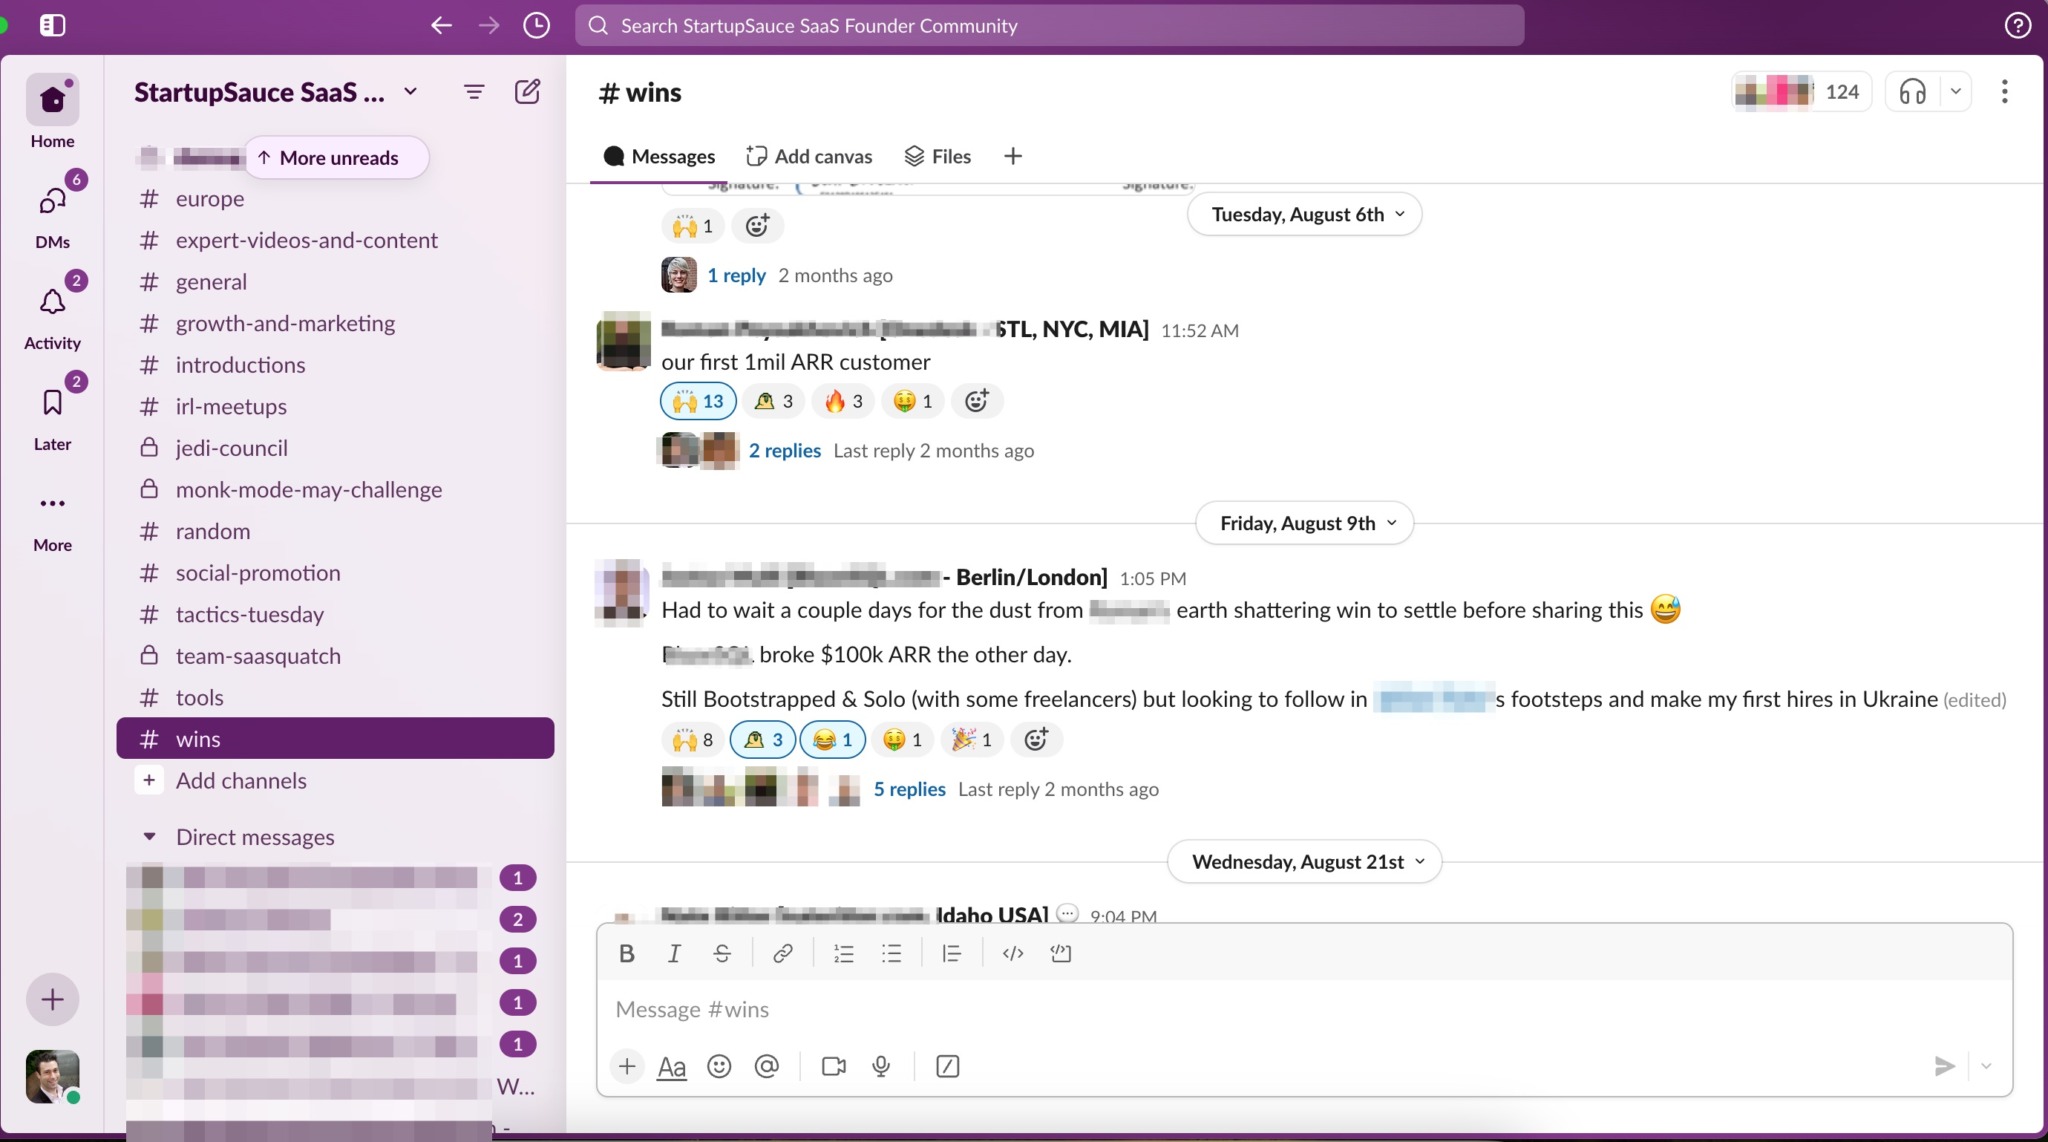The width and height of the screenshot is (2048, 1142).
Task: Compose a new message with the pencil icon
Action: (x=527, y=92)
